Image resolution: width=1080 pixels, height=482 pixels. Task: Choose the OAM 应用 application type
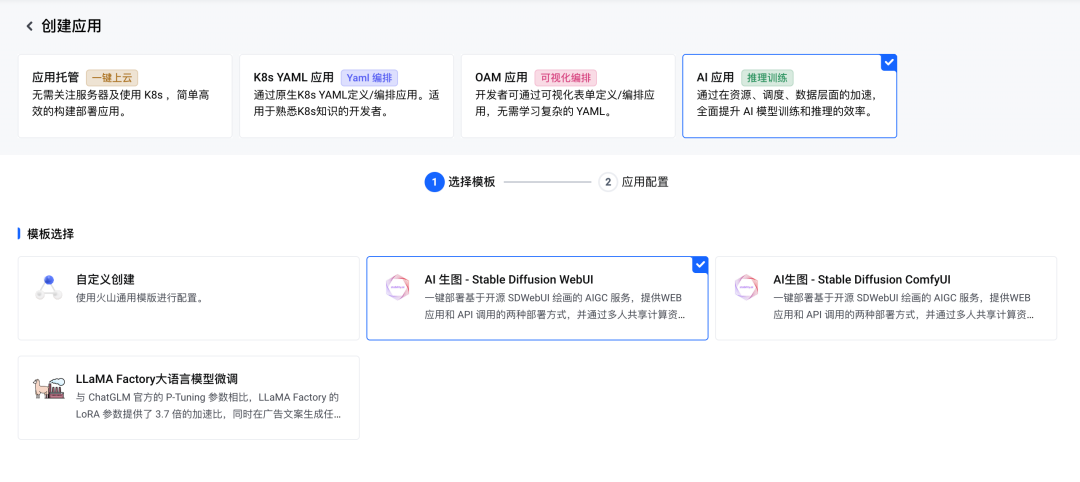tap(501, 77)
